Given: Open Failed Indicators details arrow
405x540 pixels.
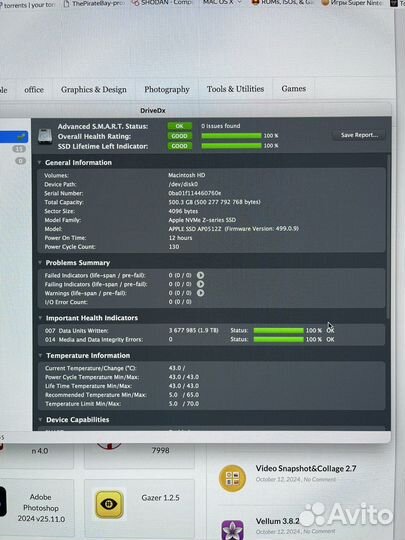Looking at the screenshot, I should pos(200,275).
